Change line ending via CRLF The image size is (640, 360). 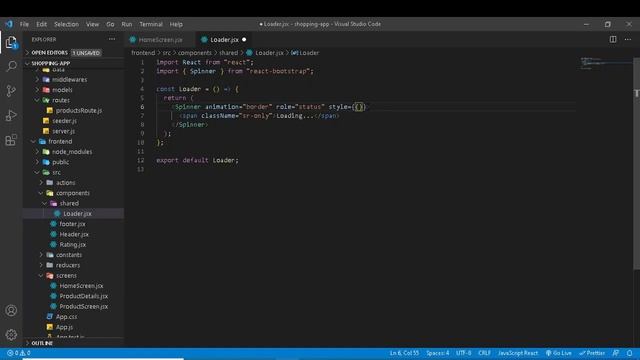484,353
